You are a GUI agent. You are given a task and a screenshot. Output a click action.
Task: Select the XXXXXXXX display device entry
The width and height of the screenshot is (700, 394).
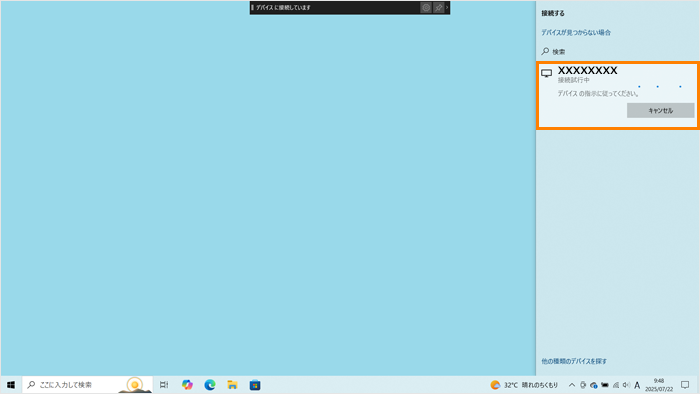(617, 95)
